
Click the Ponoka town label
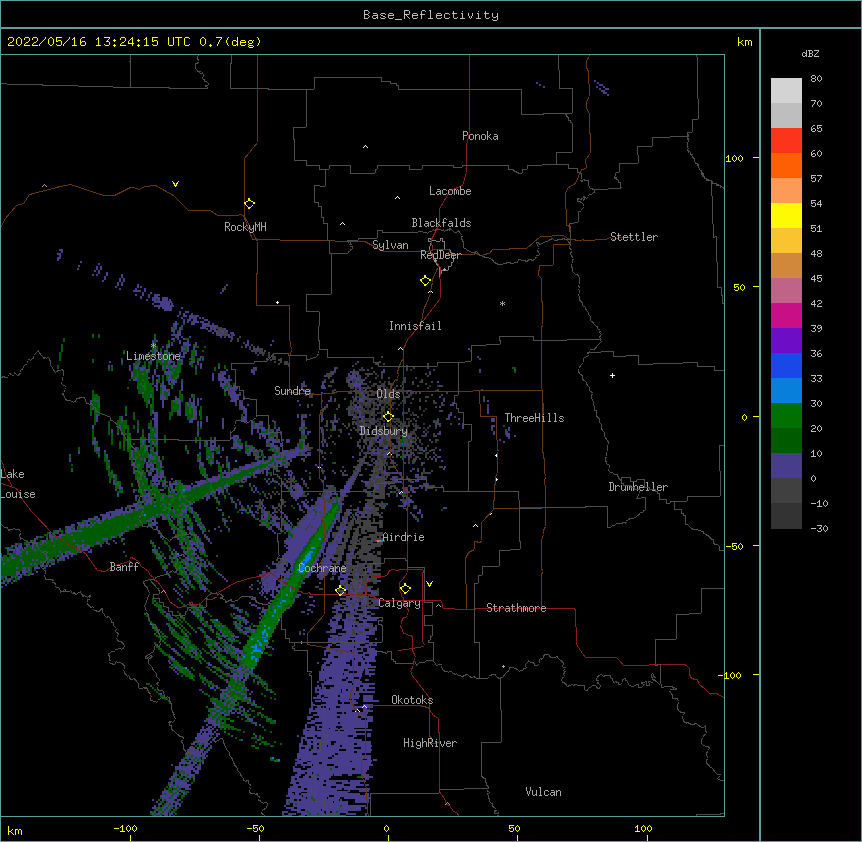(x=480, y=136)
